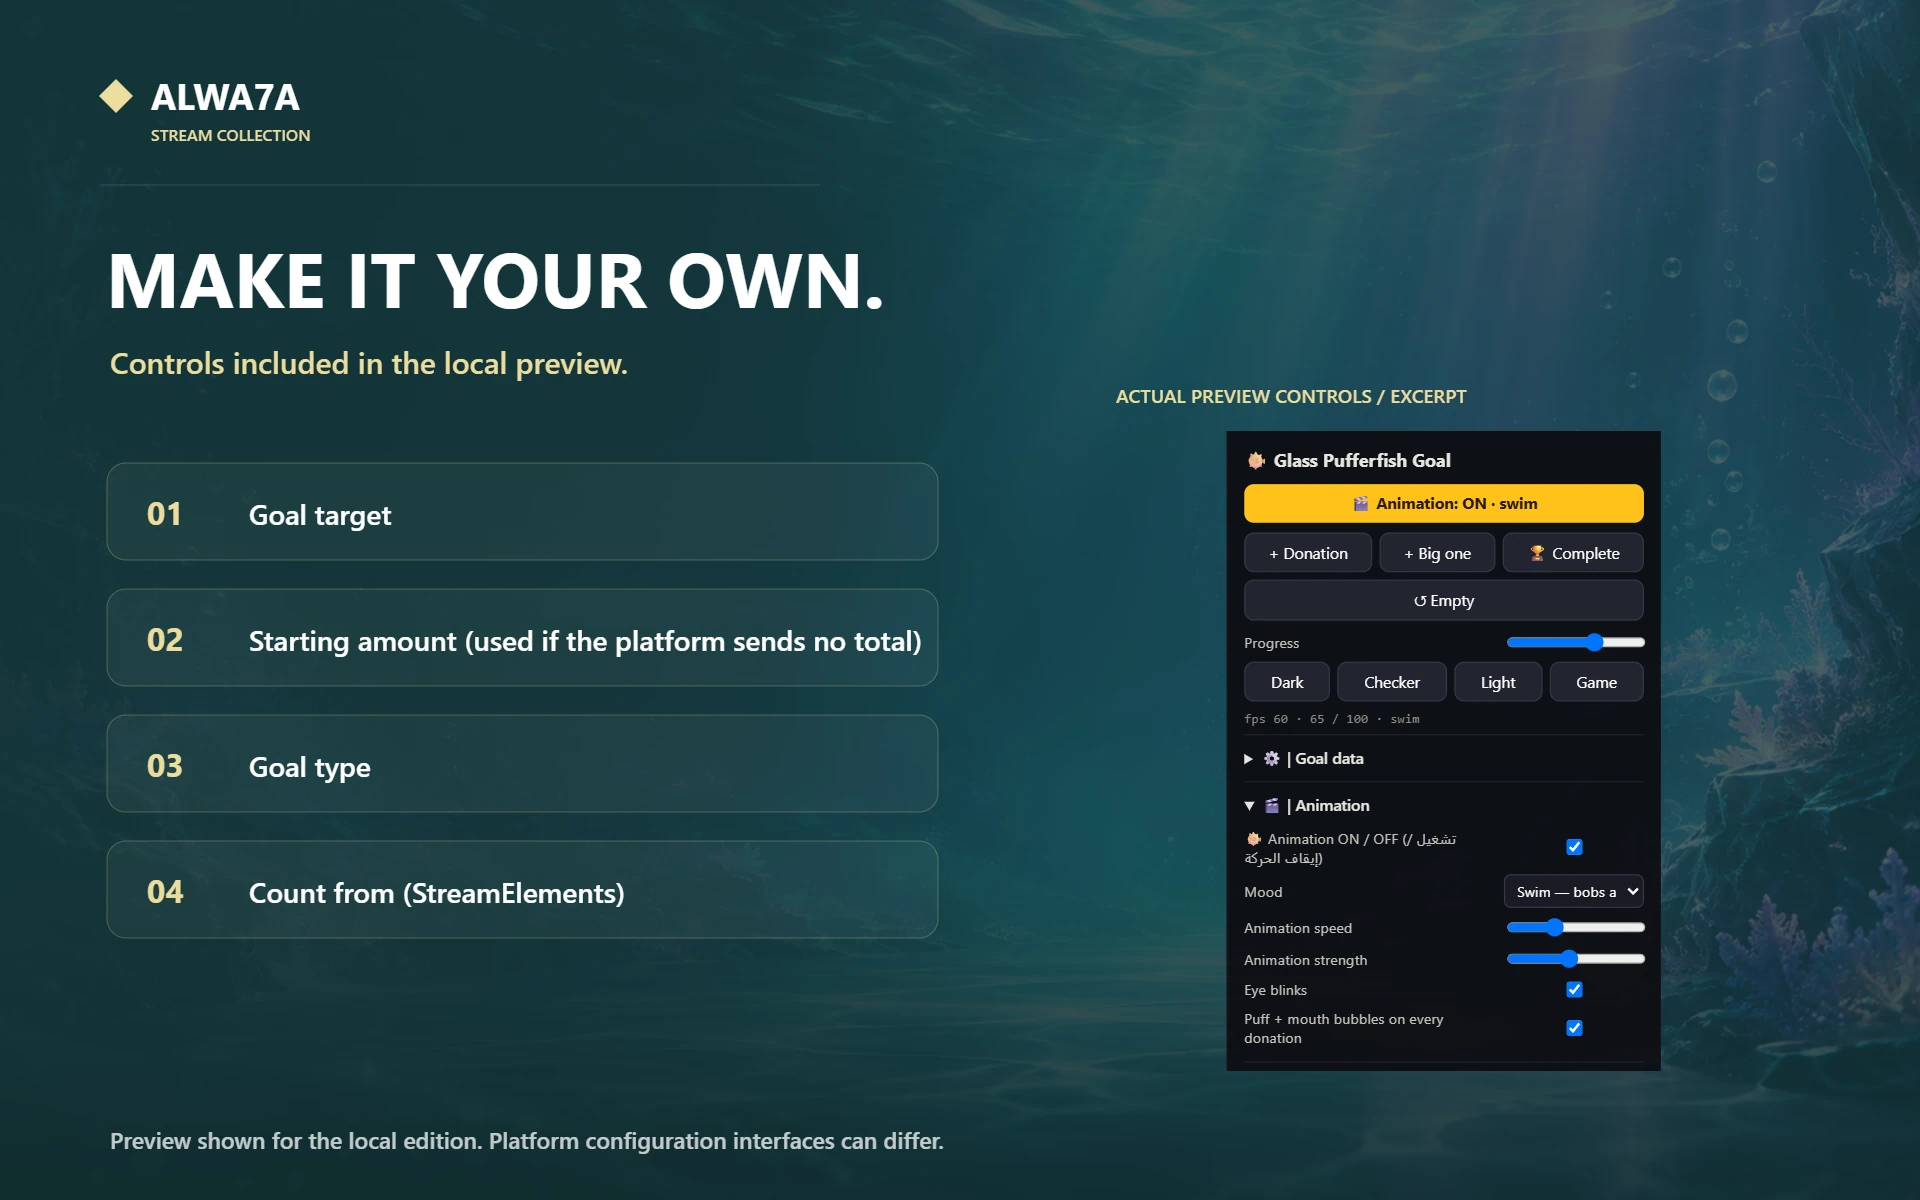Click the + Big one button
Screen dimensions: 1920x1200
coord(1437,553)
